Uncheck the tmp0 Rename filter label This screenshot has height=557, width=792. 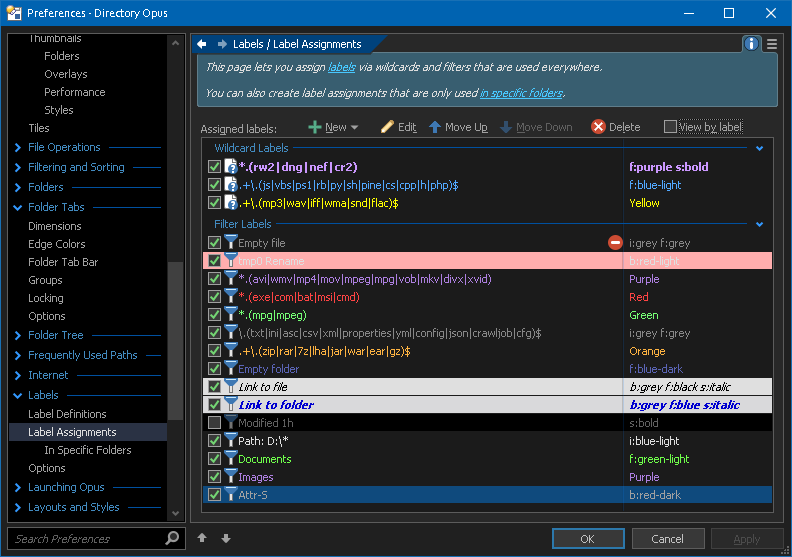point(214,261)
